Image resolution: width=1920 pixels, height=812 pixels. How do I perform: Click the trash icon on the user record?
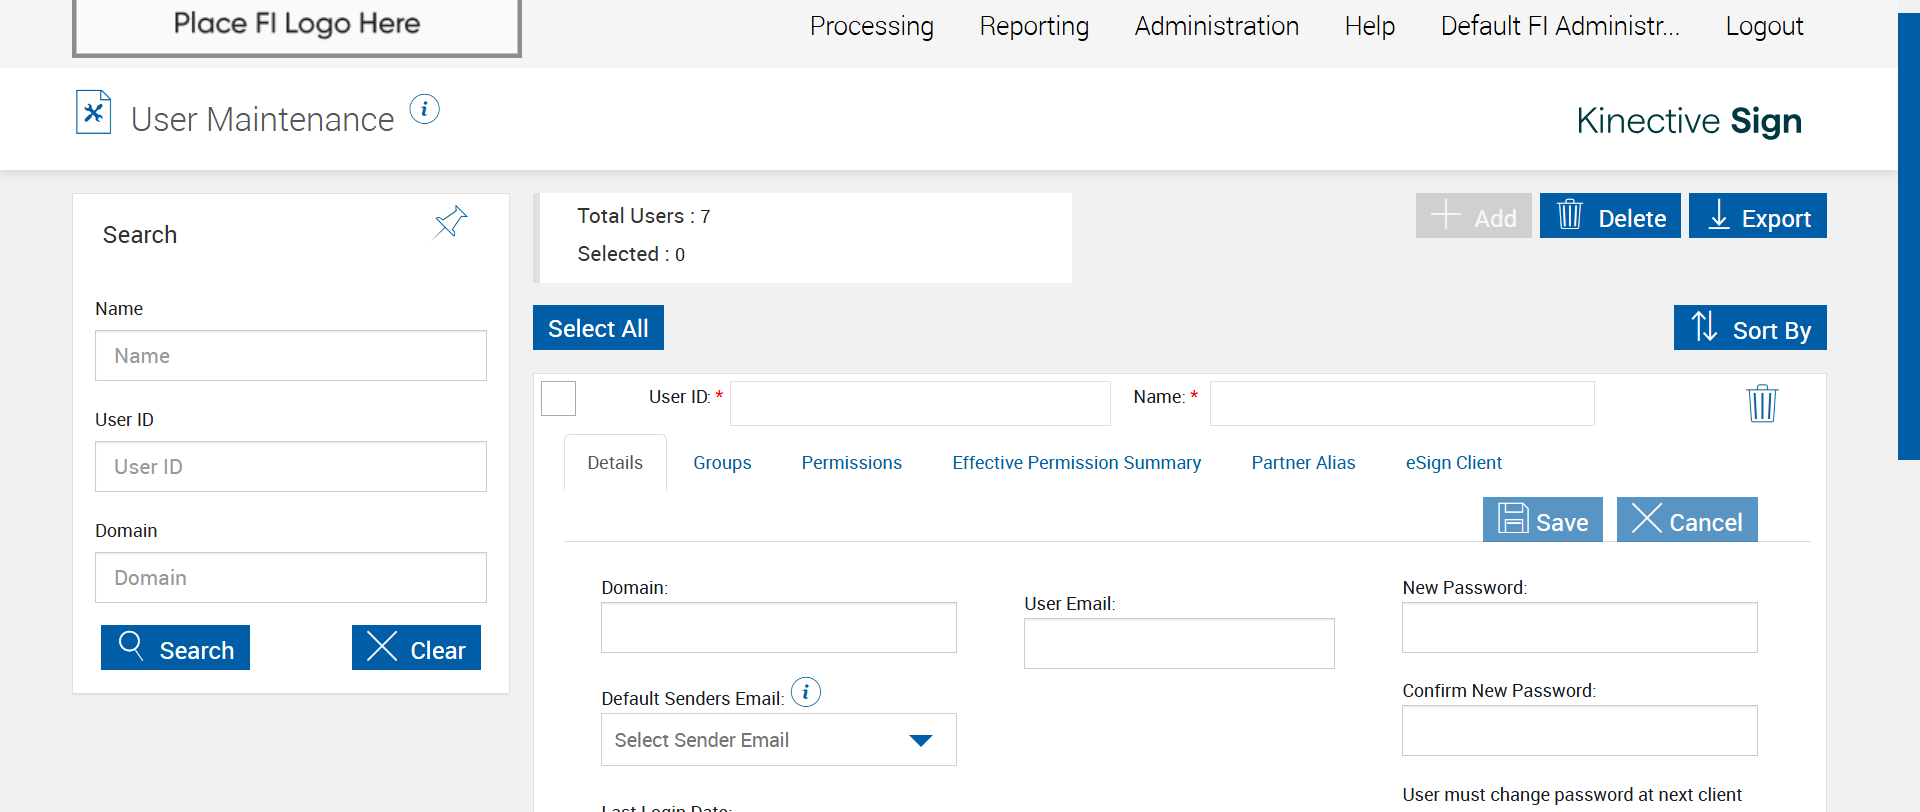pos(1761,404)
